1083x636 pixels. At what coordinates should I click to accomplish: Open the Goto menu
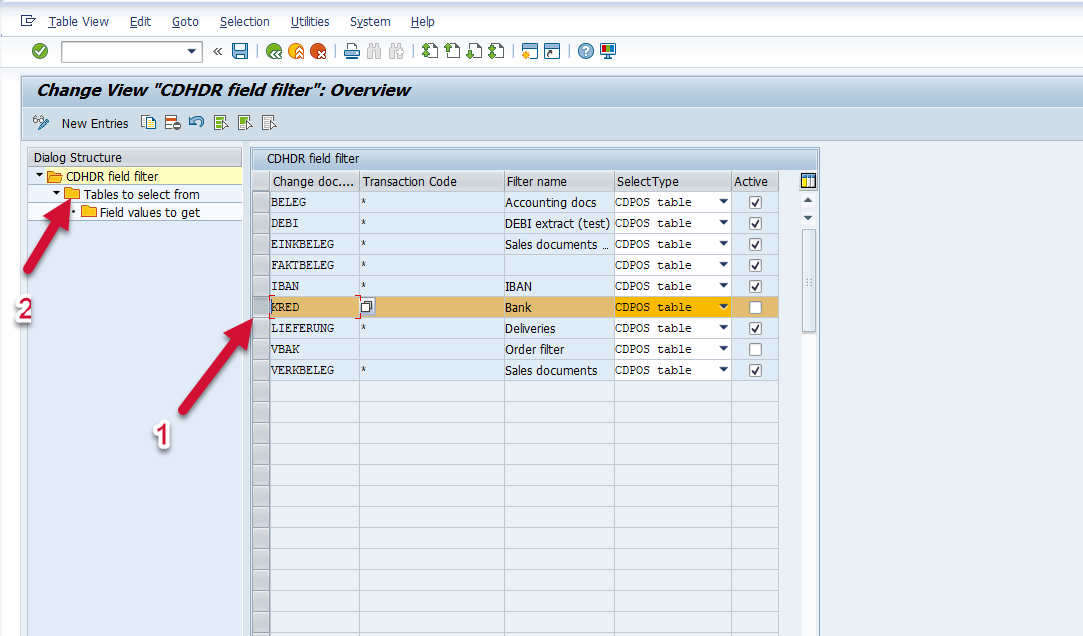tap(185, 21)
